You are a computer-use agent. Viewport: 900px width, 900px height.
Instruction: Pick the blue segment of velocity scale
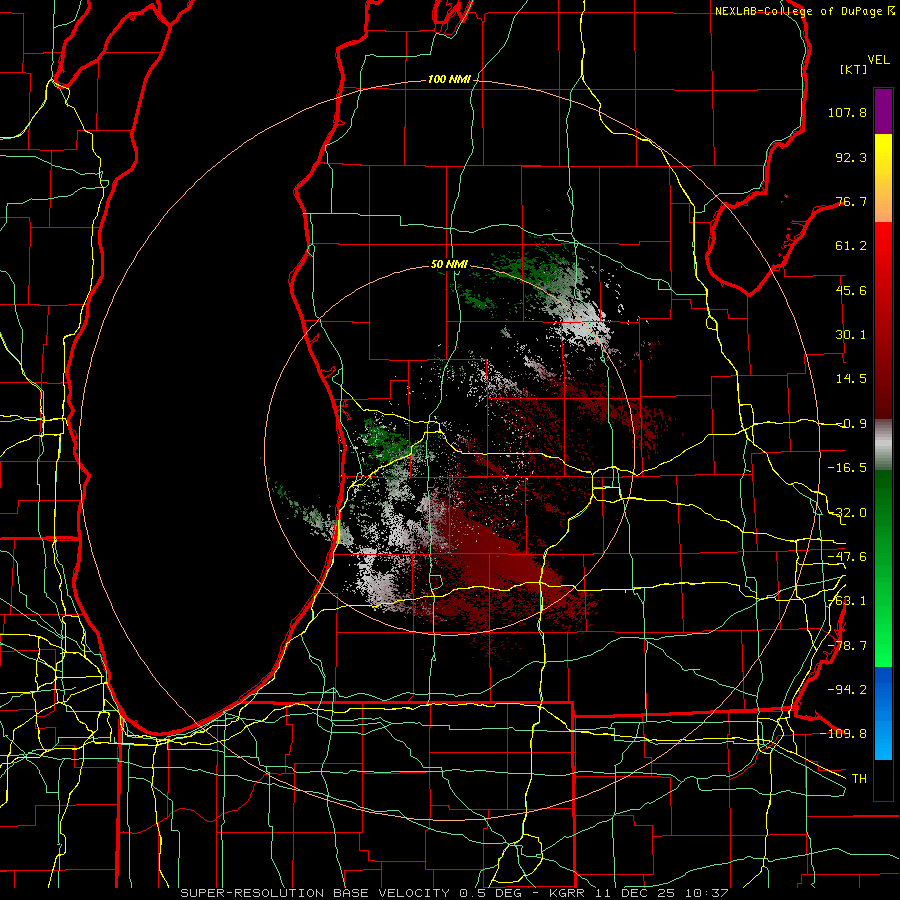883,713
